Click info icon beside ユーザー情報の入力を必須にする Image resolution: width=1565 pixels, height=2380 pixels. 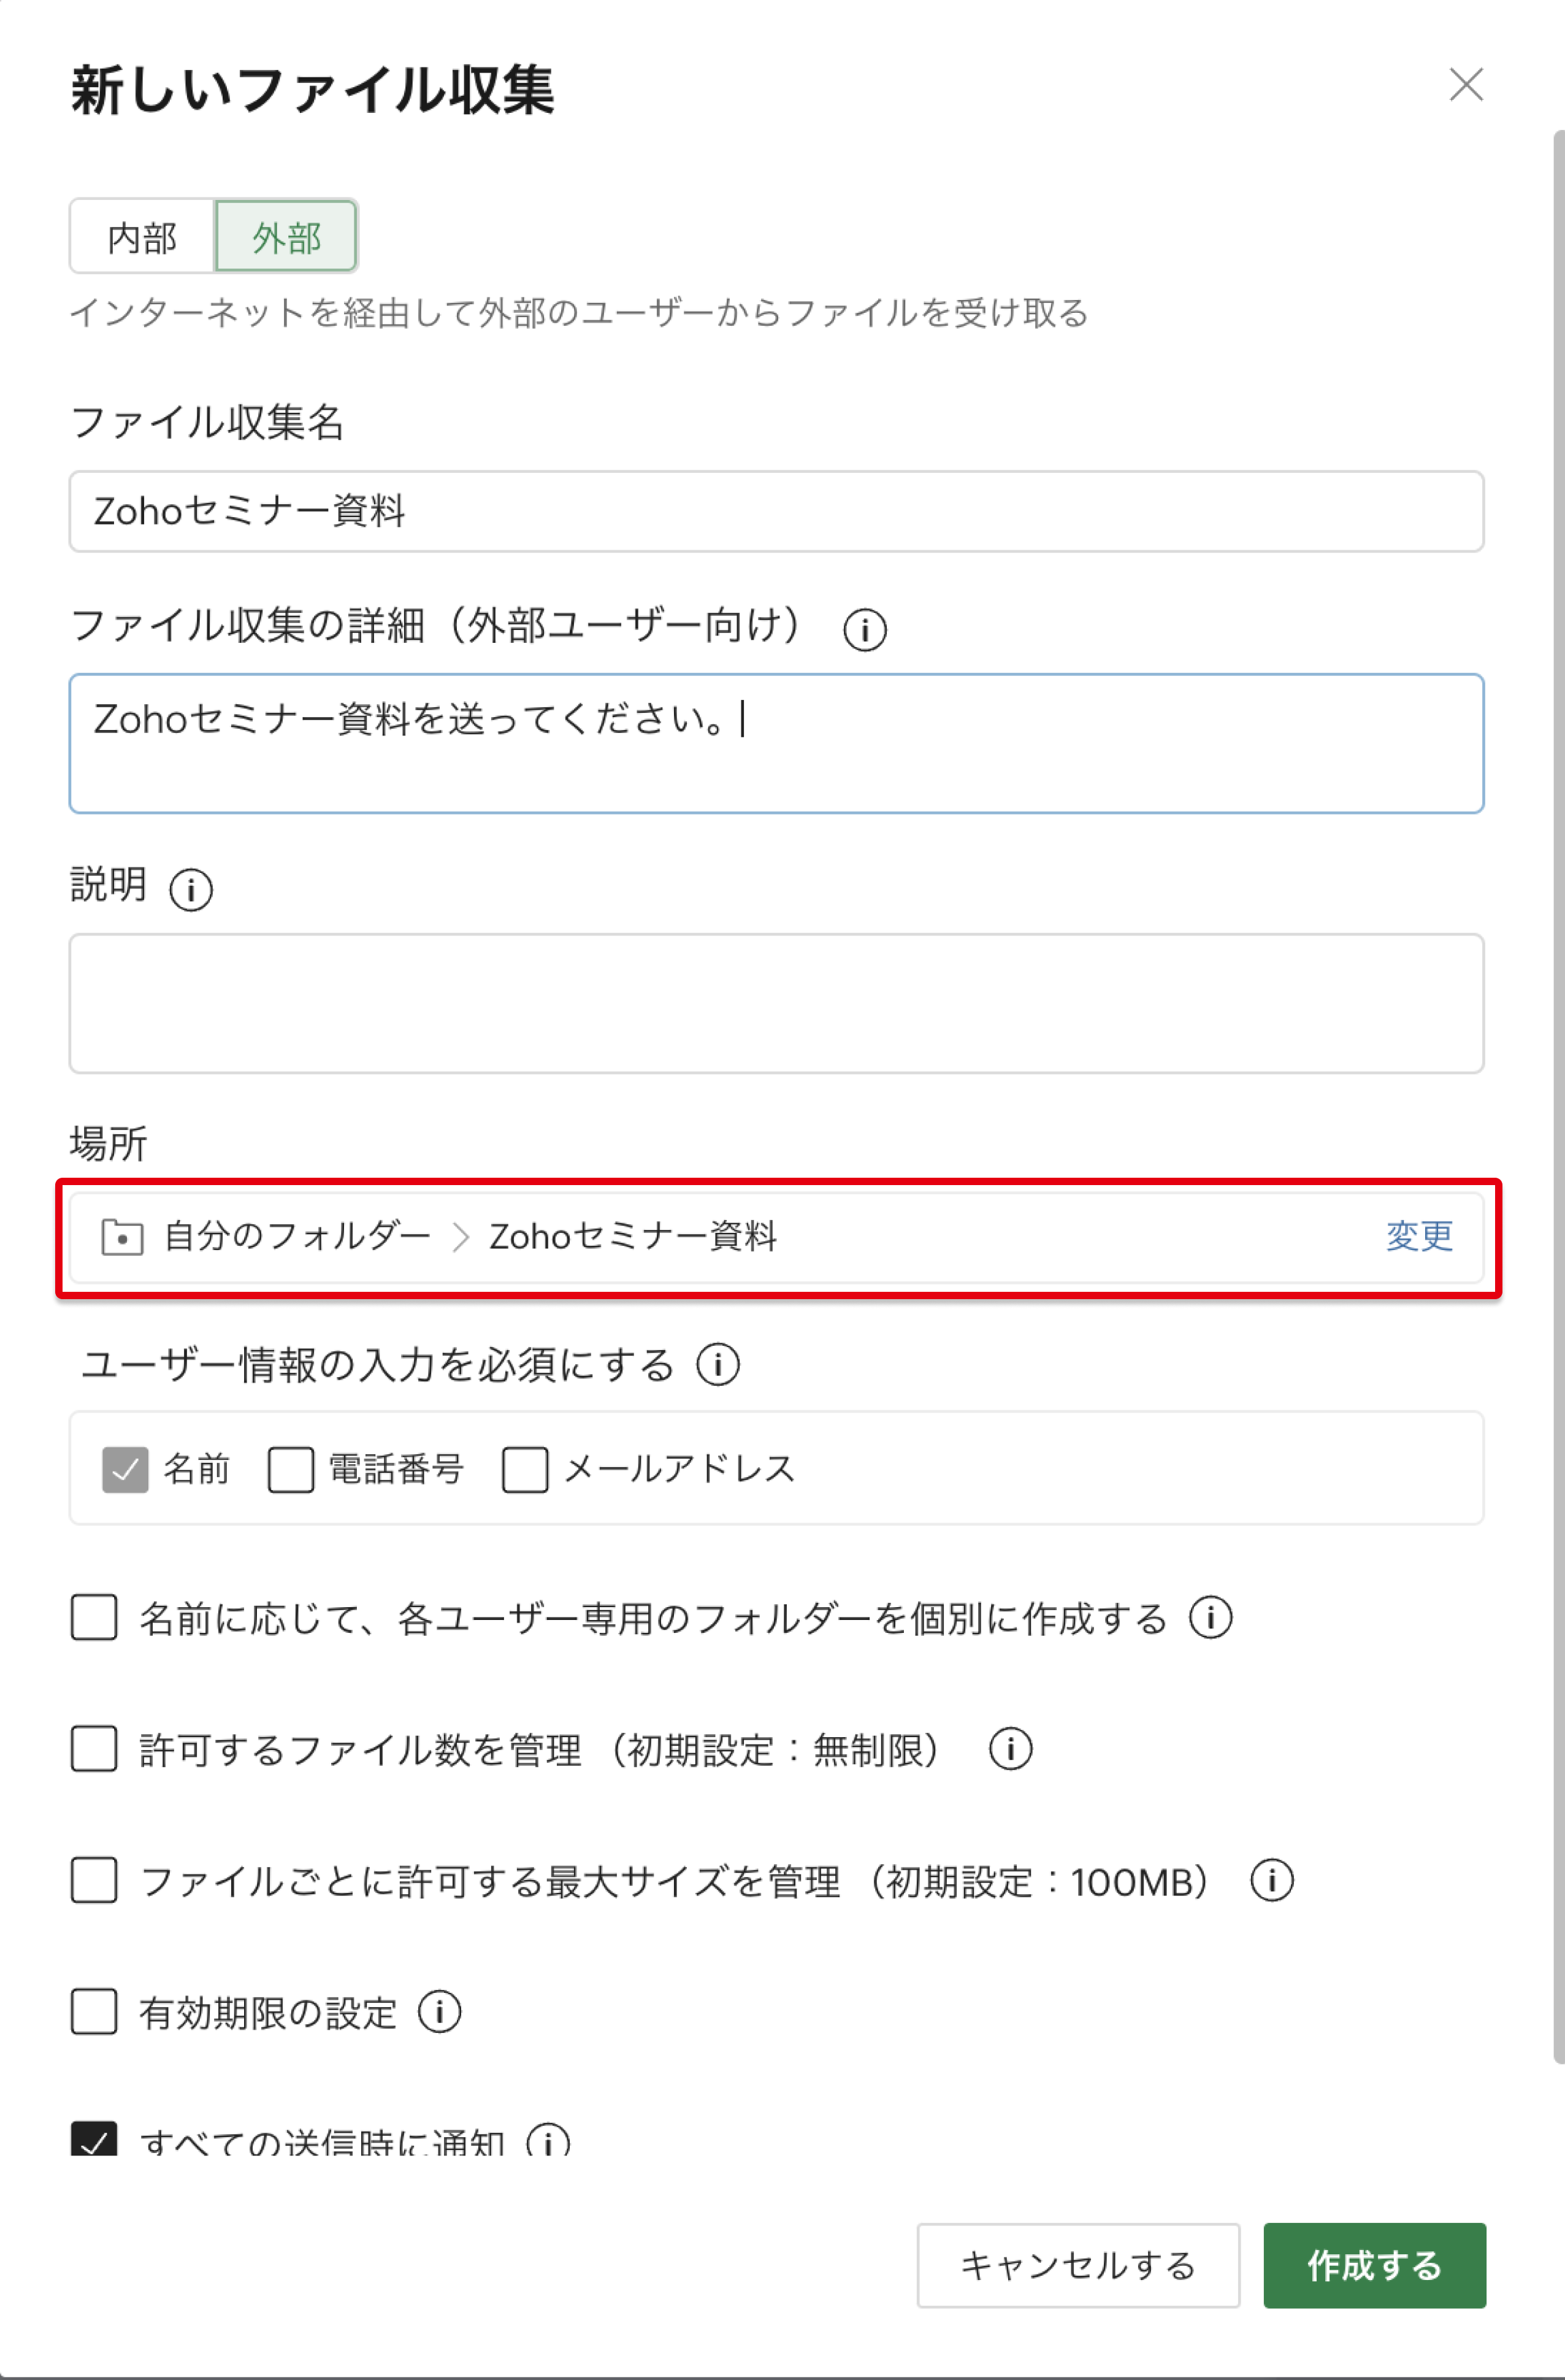[x=718, y=1364]
